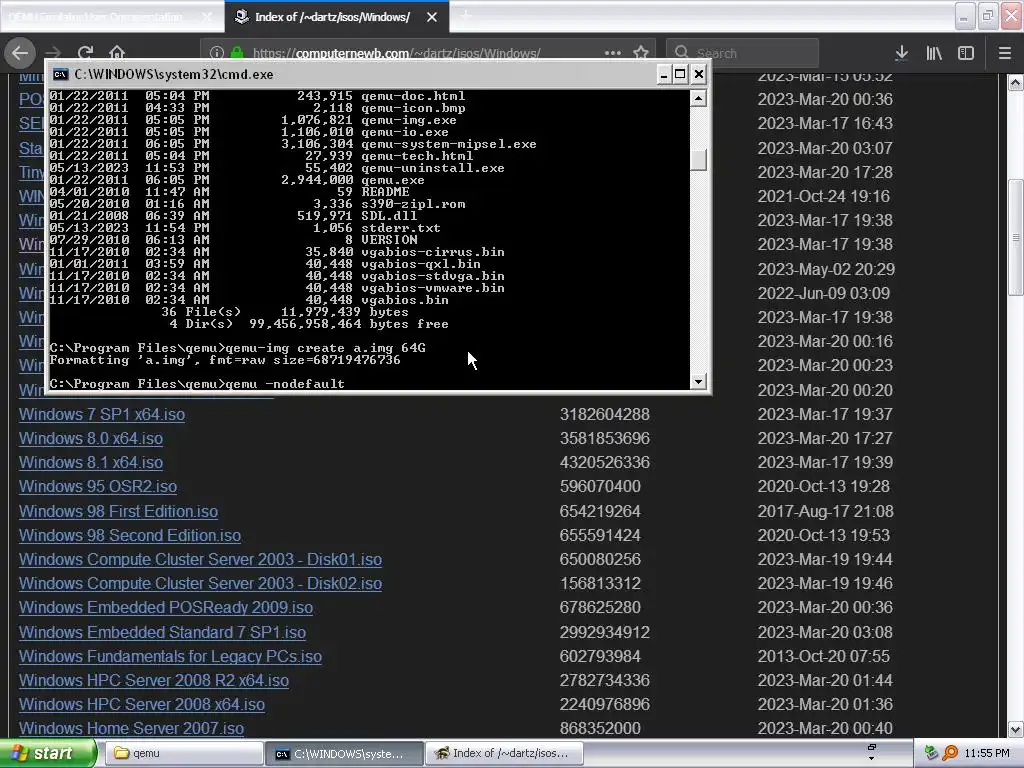Viewport: 1024px width, 768px height.
Task: Open the page actions three-dot menu
Action: (613, 53)
